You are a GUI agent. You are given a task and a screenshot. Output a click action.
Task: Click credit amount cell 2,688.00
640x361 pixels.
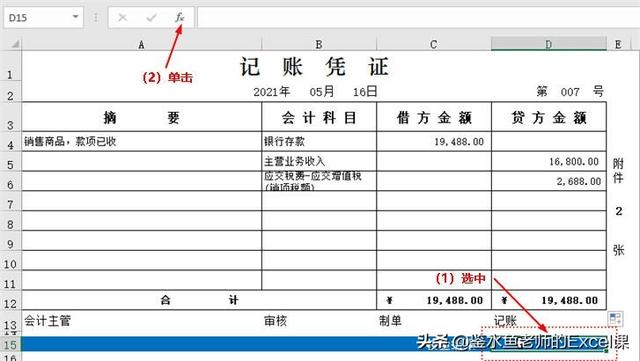549,181
